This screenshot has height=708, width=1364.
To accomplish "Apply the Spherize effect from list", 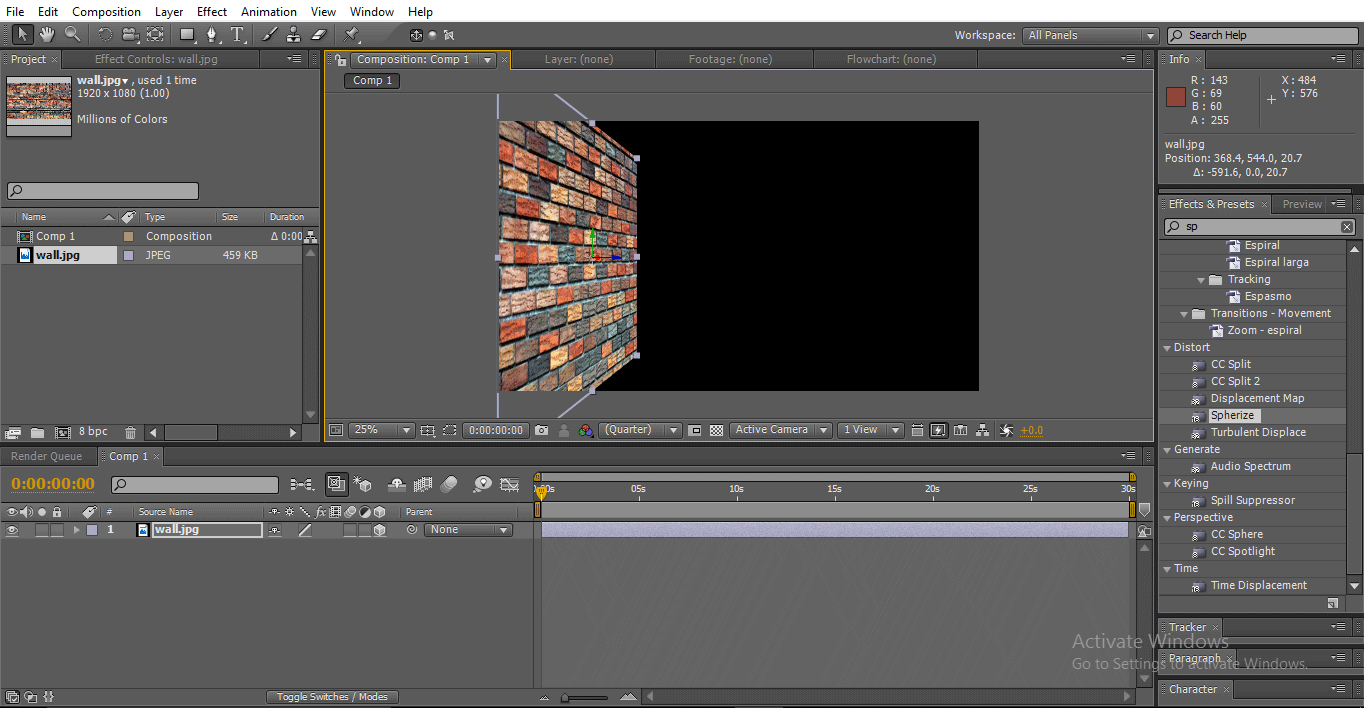I will coord(1232,415).
